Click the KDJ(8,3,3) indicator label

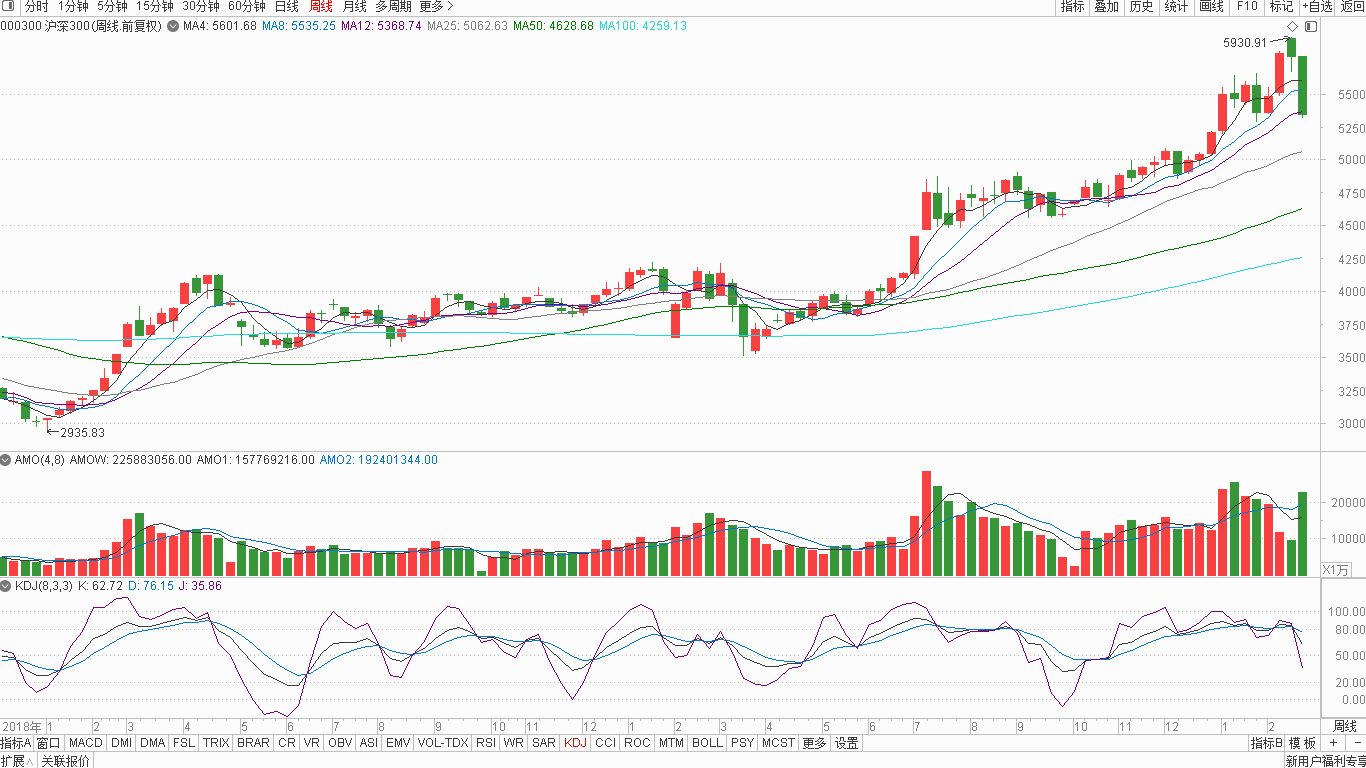coord(44,585)
